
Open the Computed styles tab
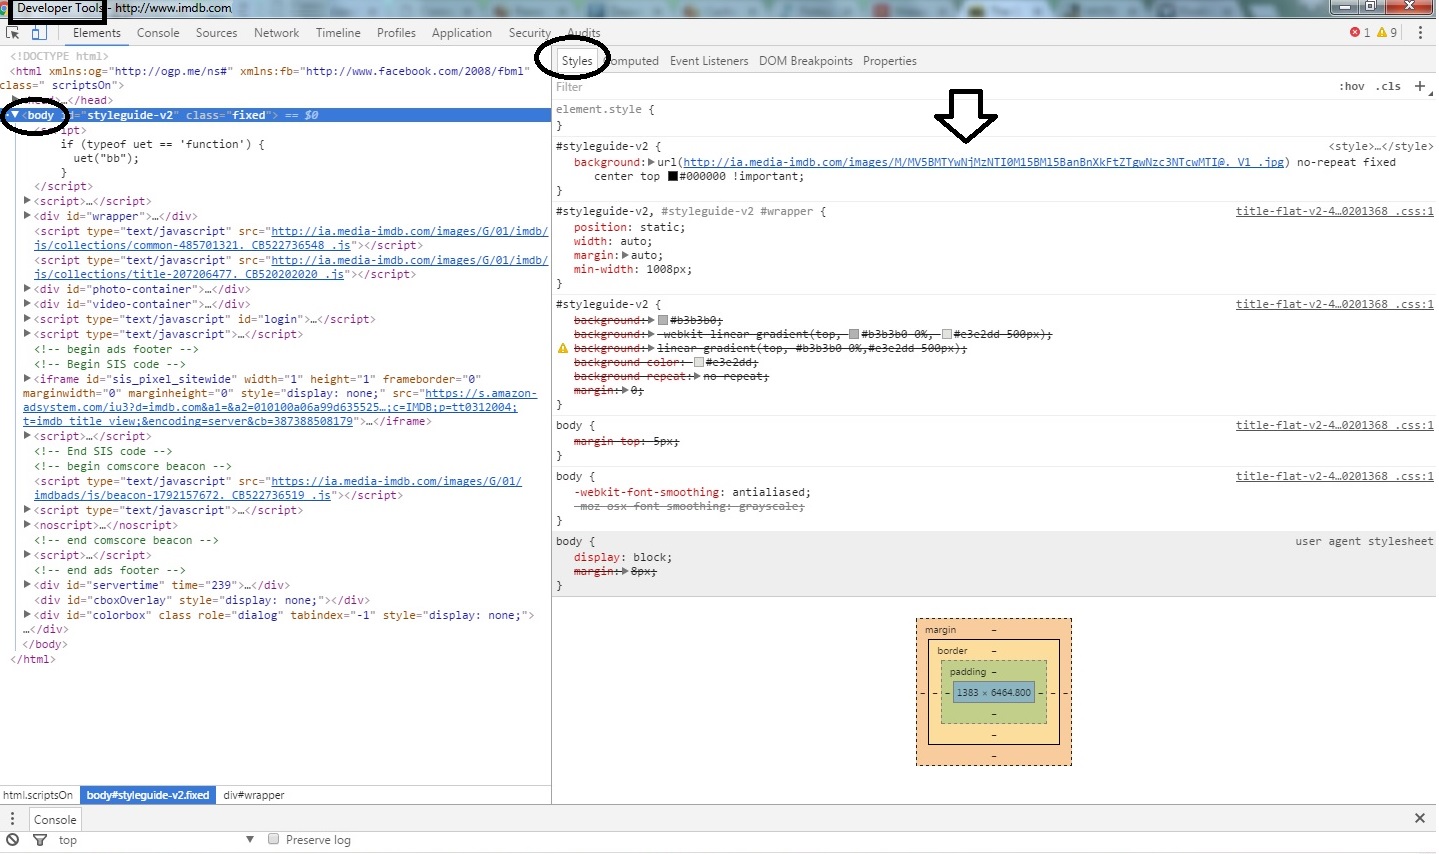coord(634,61)
